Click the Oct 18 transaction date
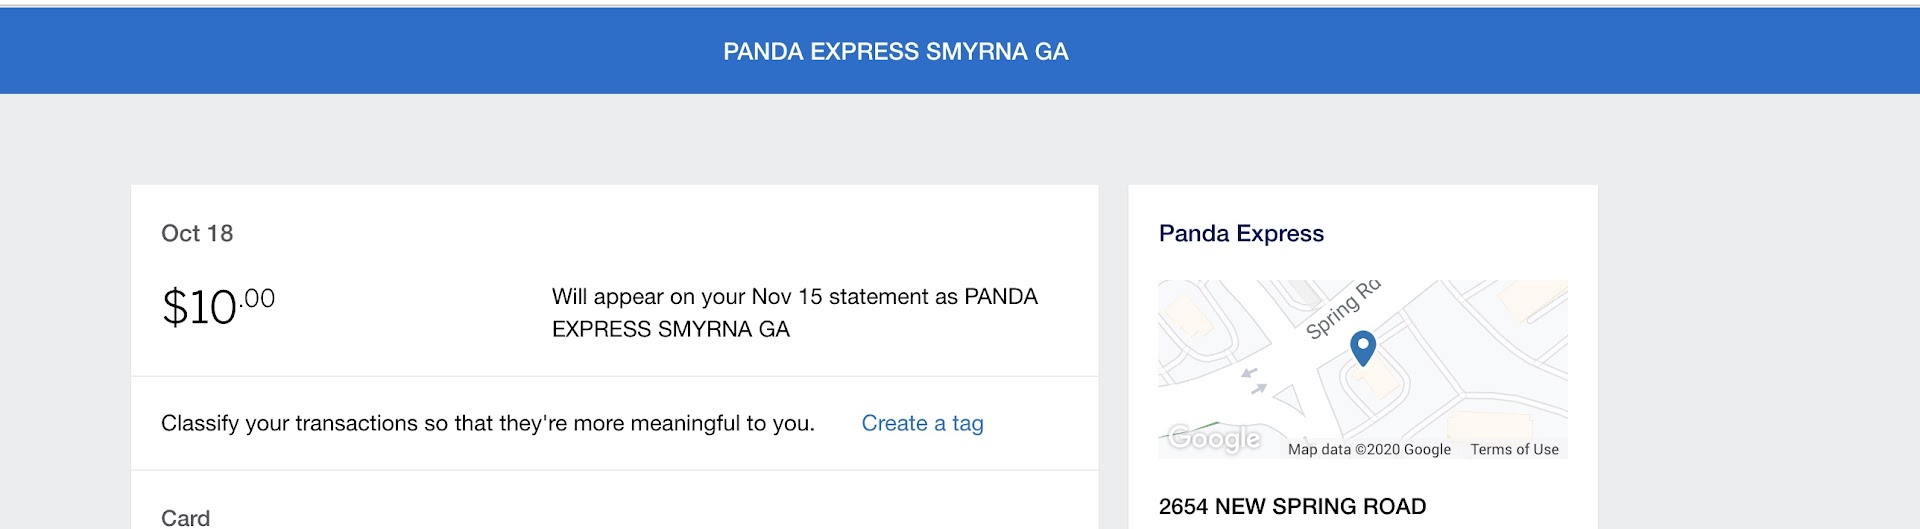This screenshot has height=529, width=1920. point(197,234)
